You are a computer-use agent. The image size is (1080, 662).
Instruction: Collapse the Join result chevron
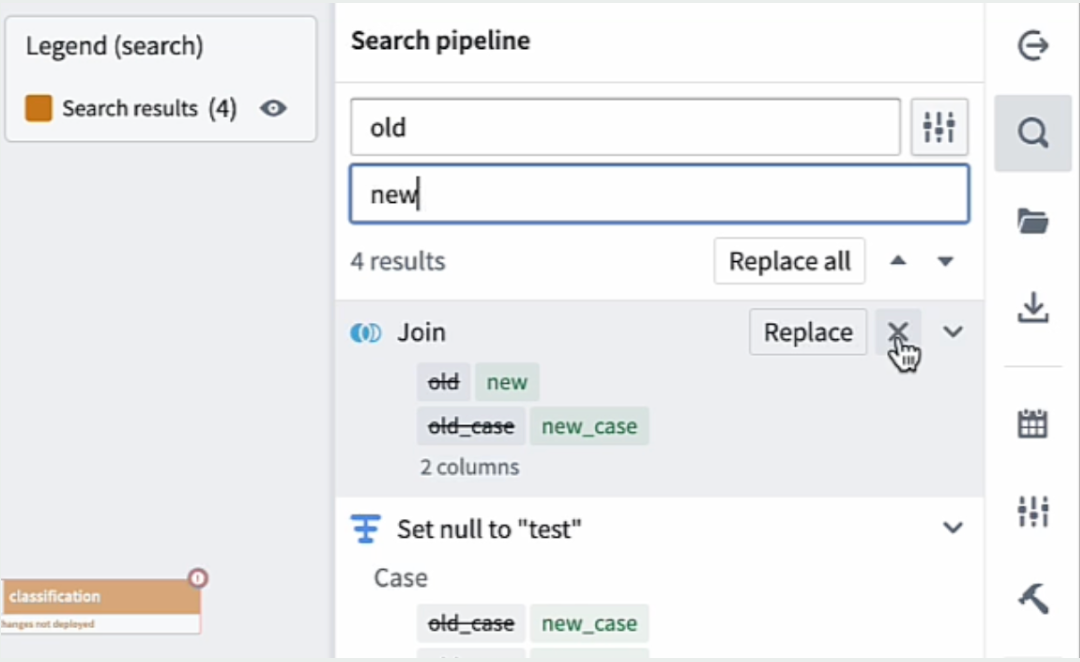953,332
